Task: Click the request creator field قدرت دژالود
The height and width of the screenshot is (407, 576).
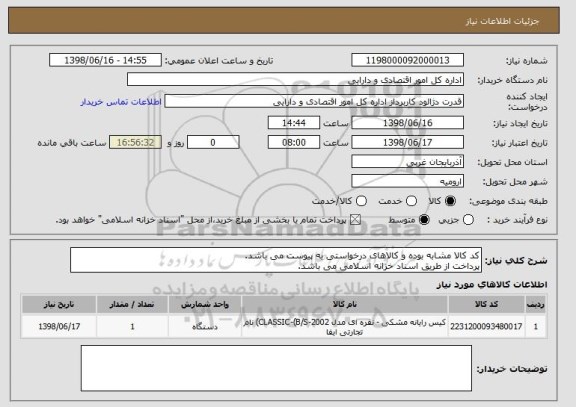Action: pyautogui.click(x=314, y=102)
